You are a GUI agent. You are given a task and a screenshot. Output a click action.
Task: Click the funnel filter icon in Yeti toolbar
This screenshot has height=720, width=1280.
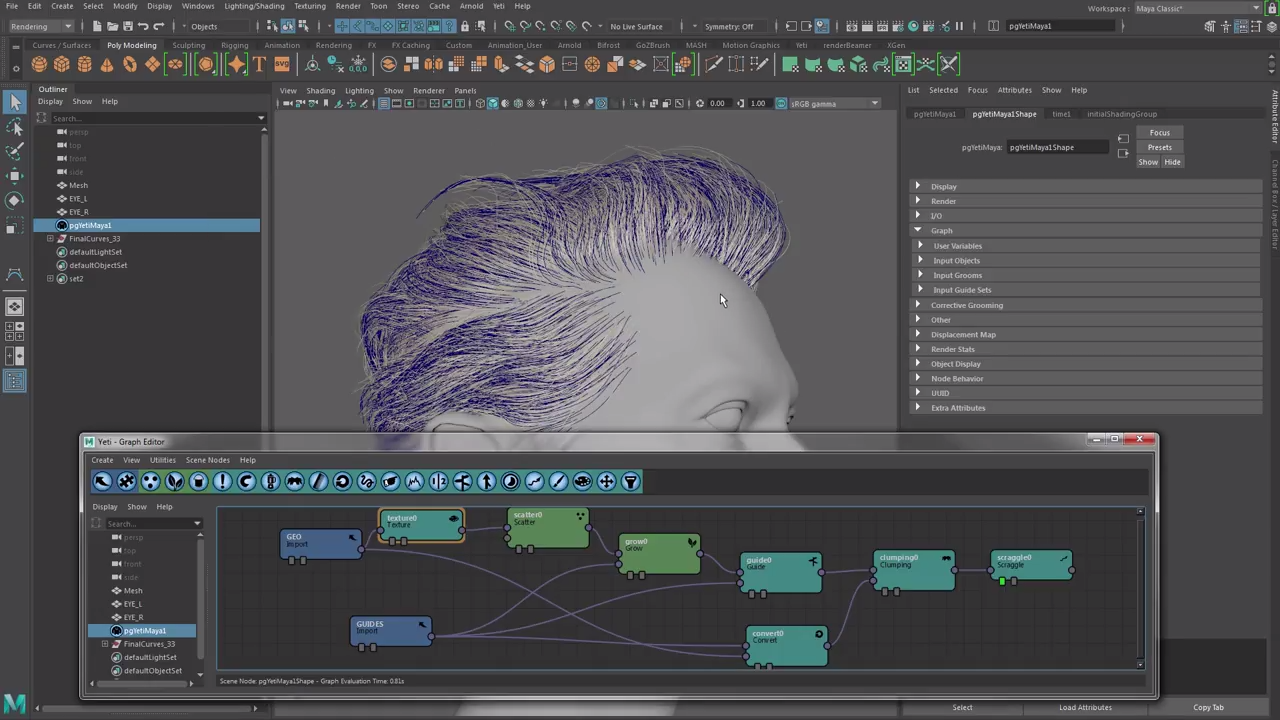(630, 482)
